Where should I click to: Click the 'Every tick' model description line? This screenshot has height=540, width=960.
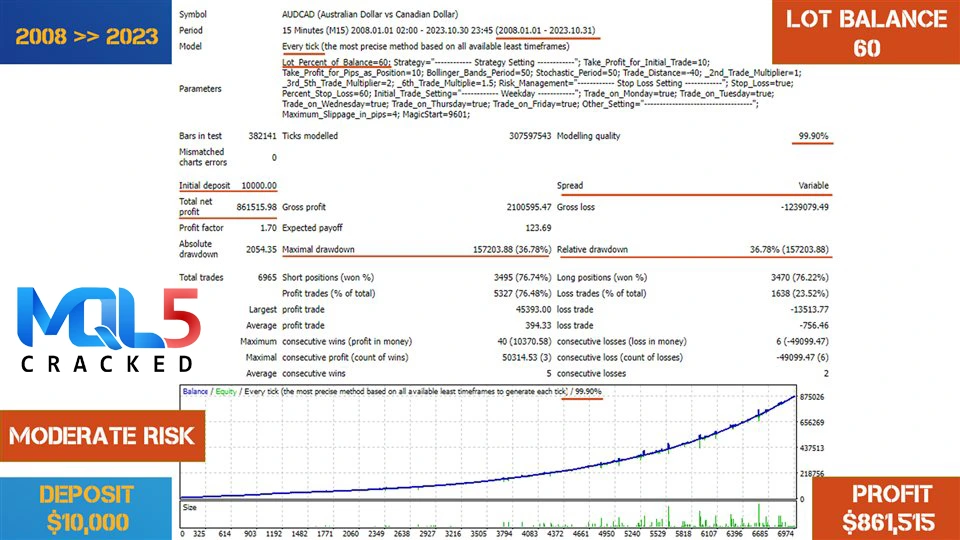[x=426, y=46]
